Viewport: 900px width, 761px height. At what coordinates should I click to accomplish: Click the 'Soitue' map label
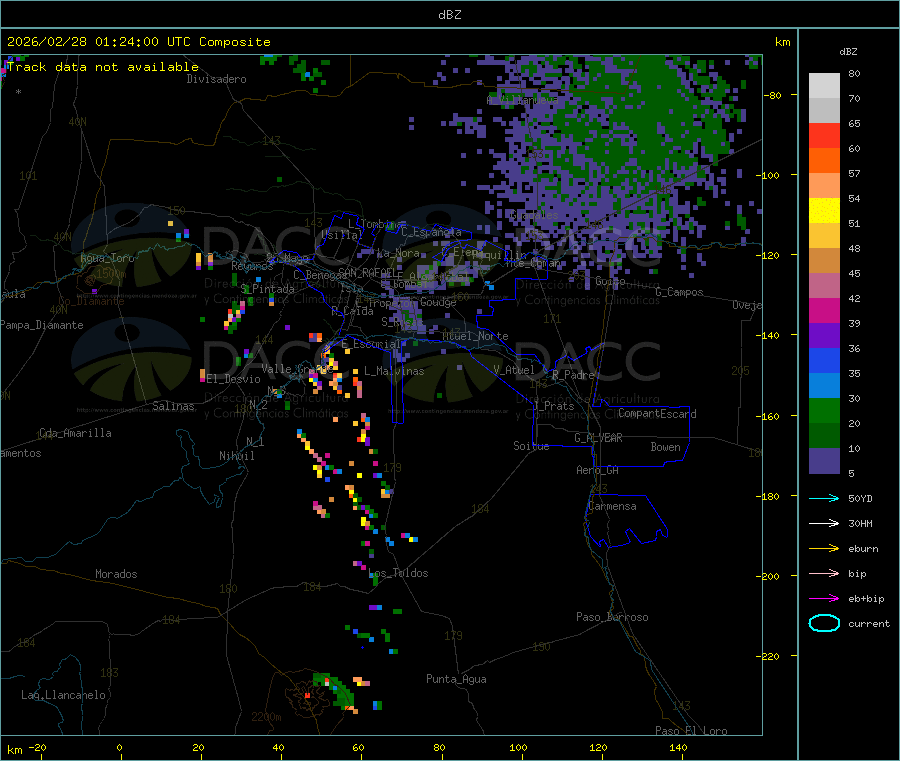(x=531, y=446)
